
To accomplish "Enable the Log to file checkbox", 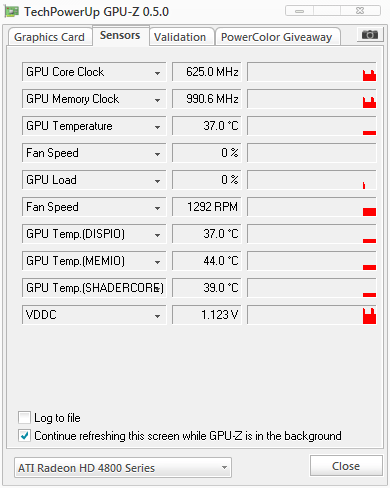I will [x=24, y=417].
